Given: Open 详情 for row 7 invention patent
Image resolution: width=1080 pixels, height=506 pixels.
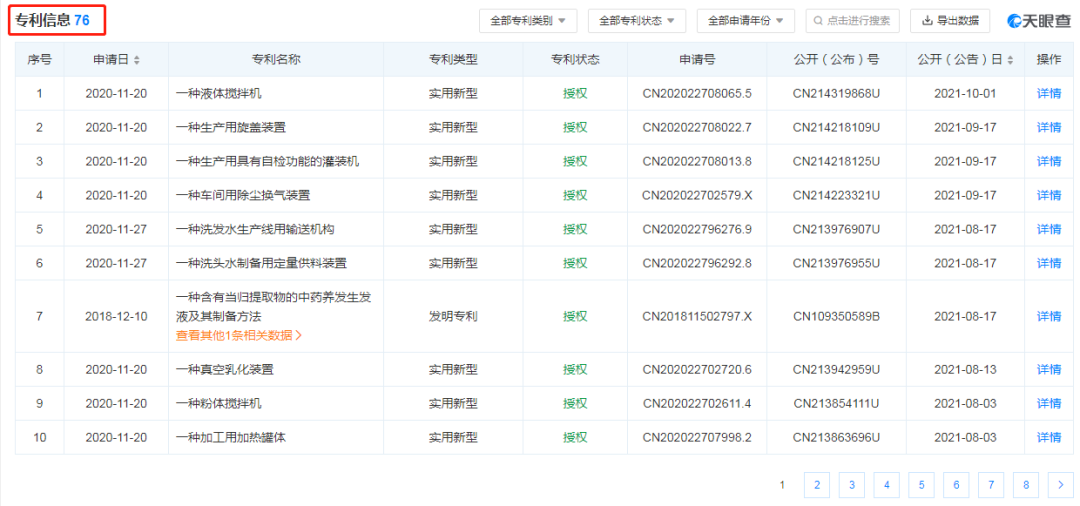Looking at the screenshot, I should (x=1049, y=316).
